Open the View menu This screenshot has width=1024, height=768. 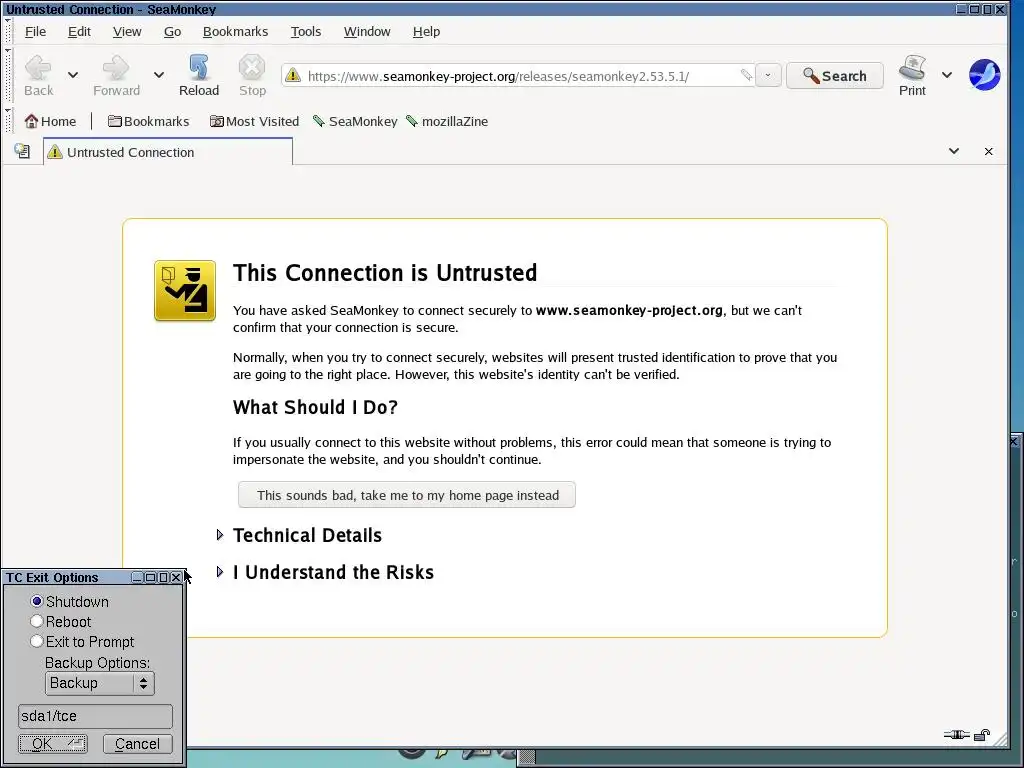point(127,31)
